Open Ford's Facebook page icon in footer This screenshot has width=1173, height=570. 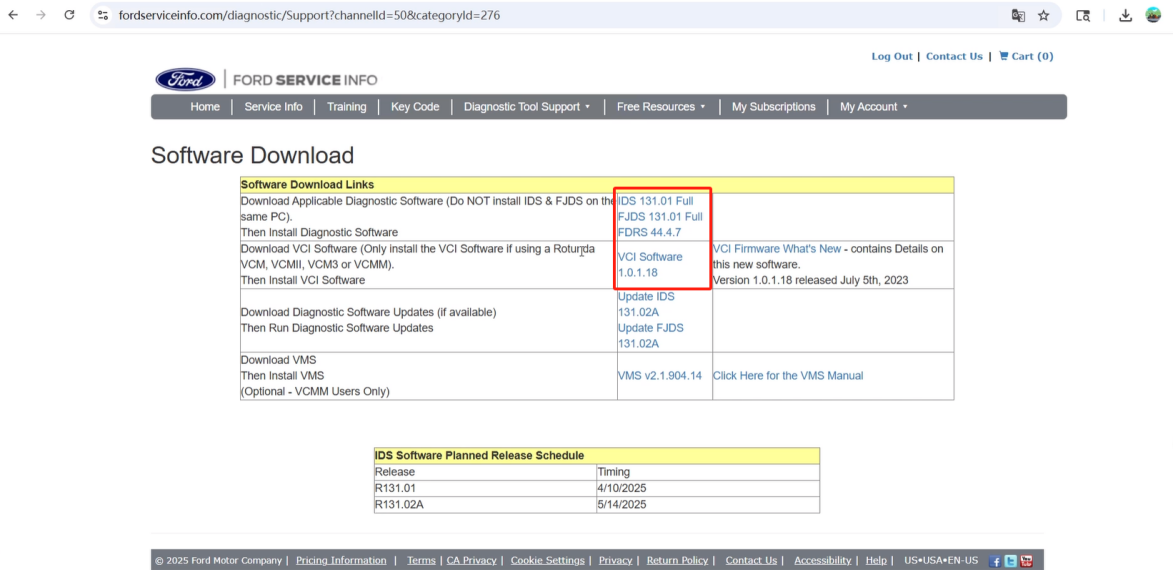tap(995, 561)
